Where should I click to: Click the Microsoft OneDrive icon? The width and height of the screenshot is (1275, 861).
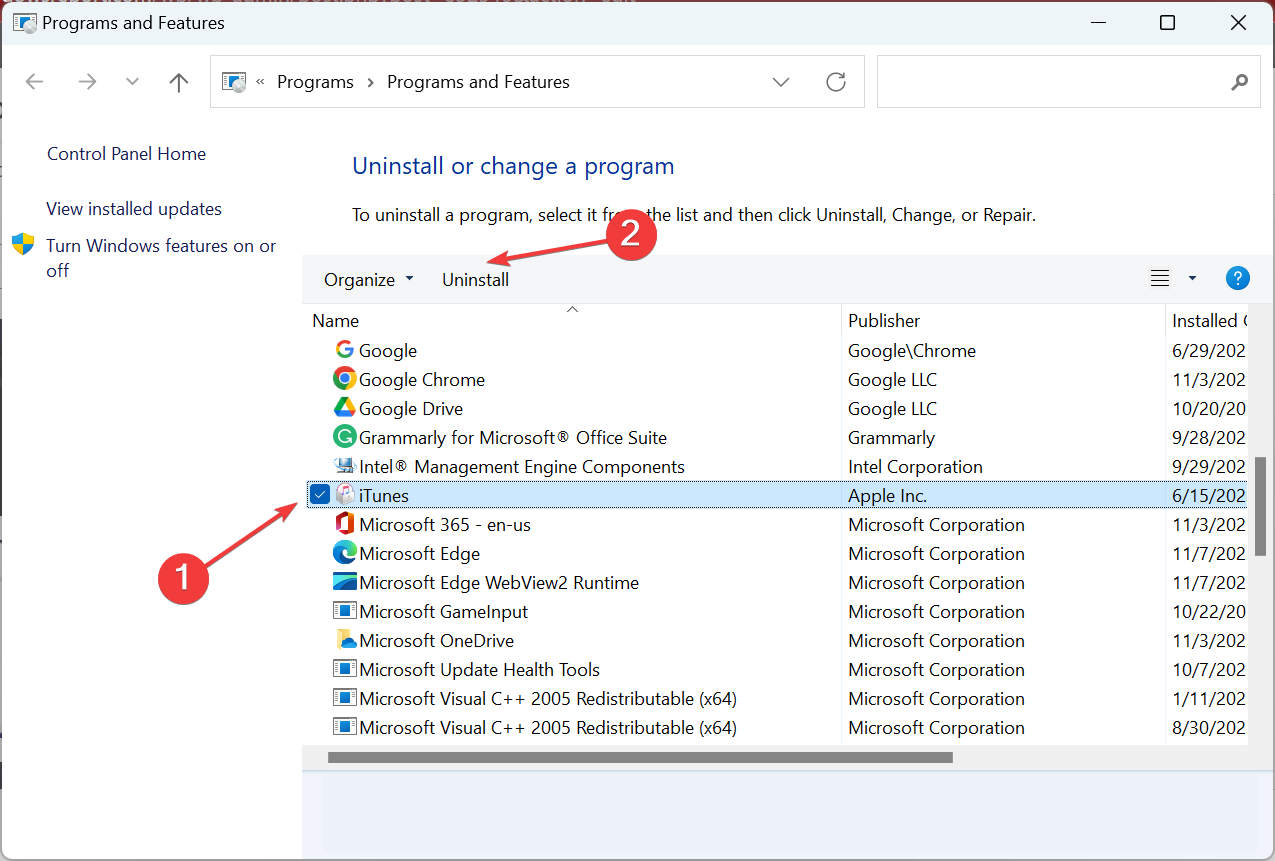point(345,640)
